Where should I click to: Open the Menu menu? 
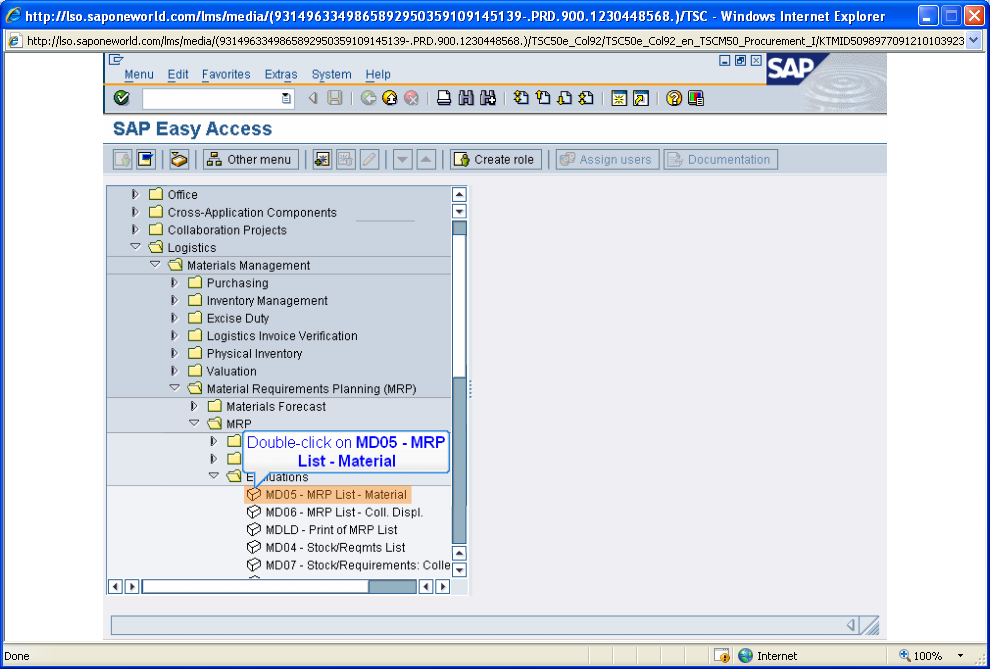139,74
